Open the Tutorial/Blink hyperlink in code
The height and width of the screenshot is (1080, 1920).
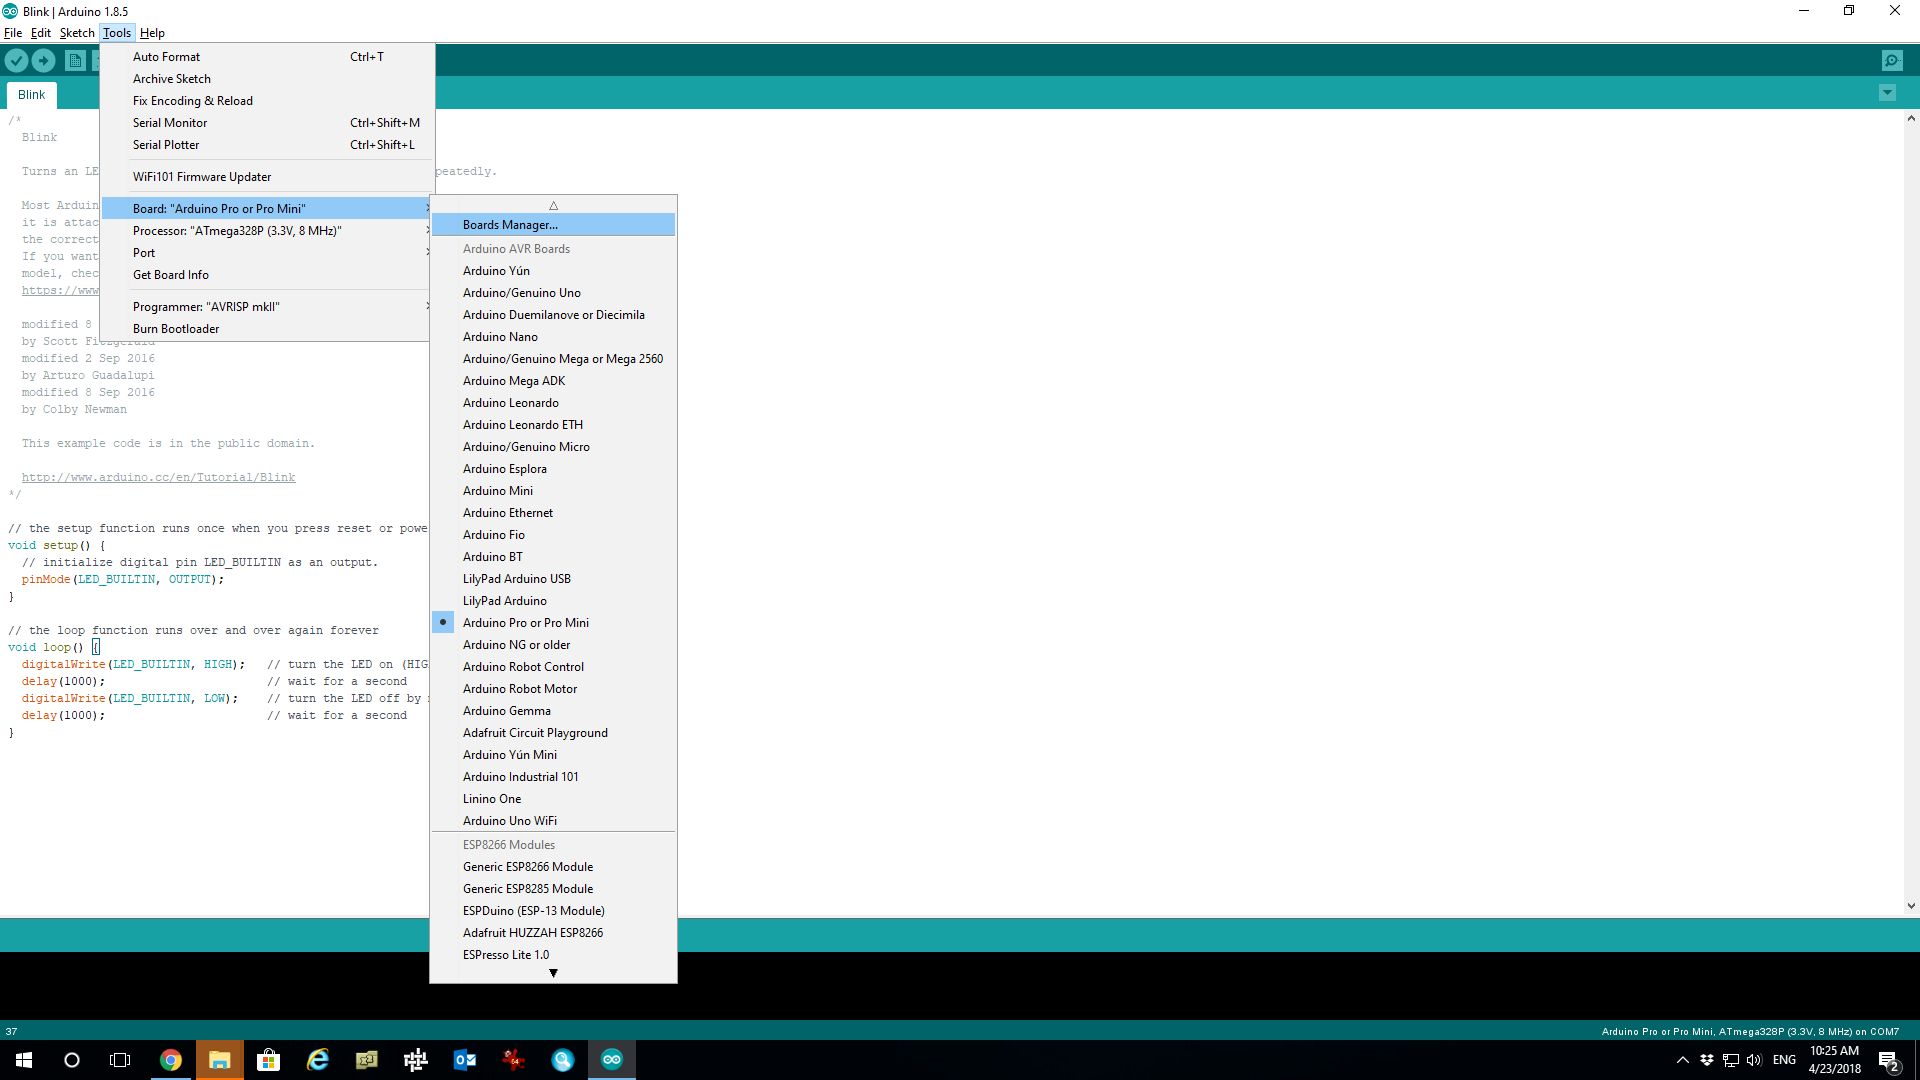coord(158,477)
